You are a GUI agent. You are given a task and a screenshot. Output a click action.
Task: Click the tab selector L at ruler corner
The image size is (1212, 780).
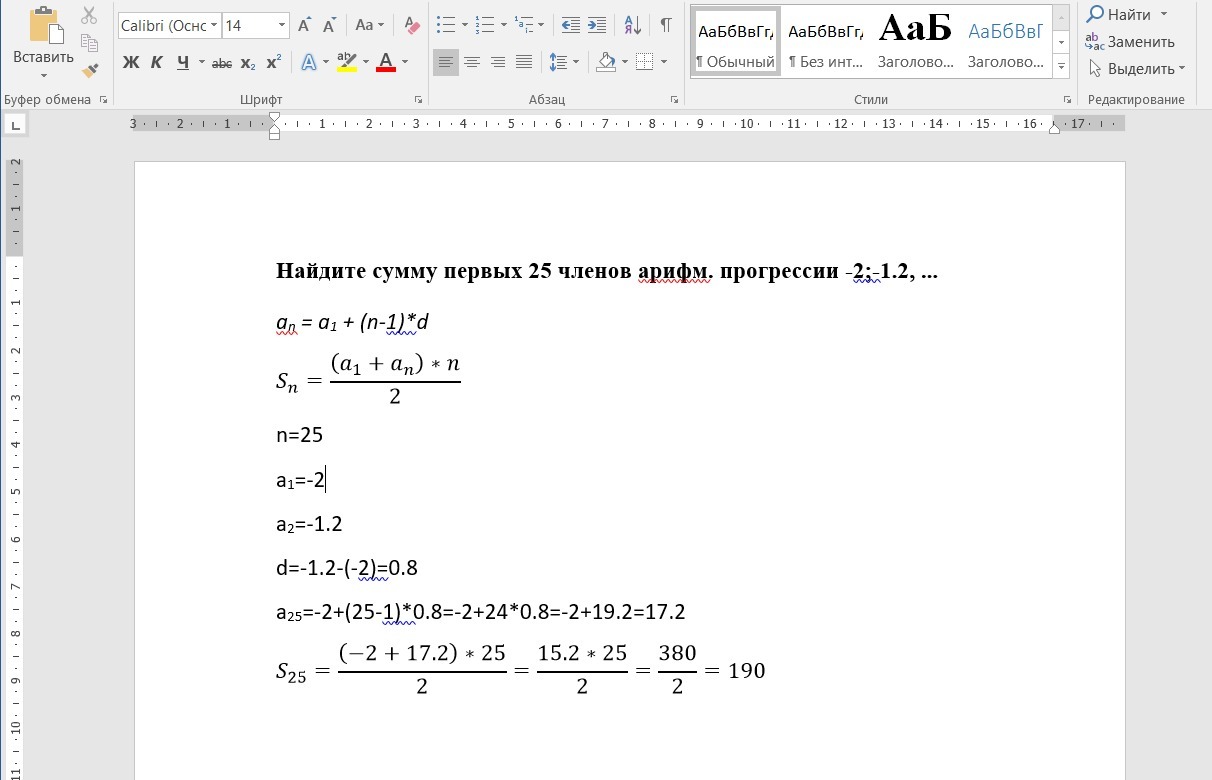pyautogui.click(x=15, y=125)
